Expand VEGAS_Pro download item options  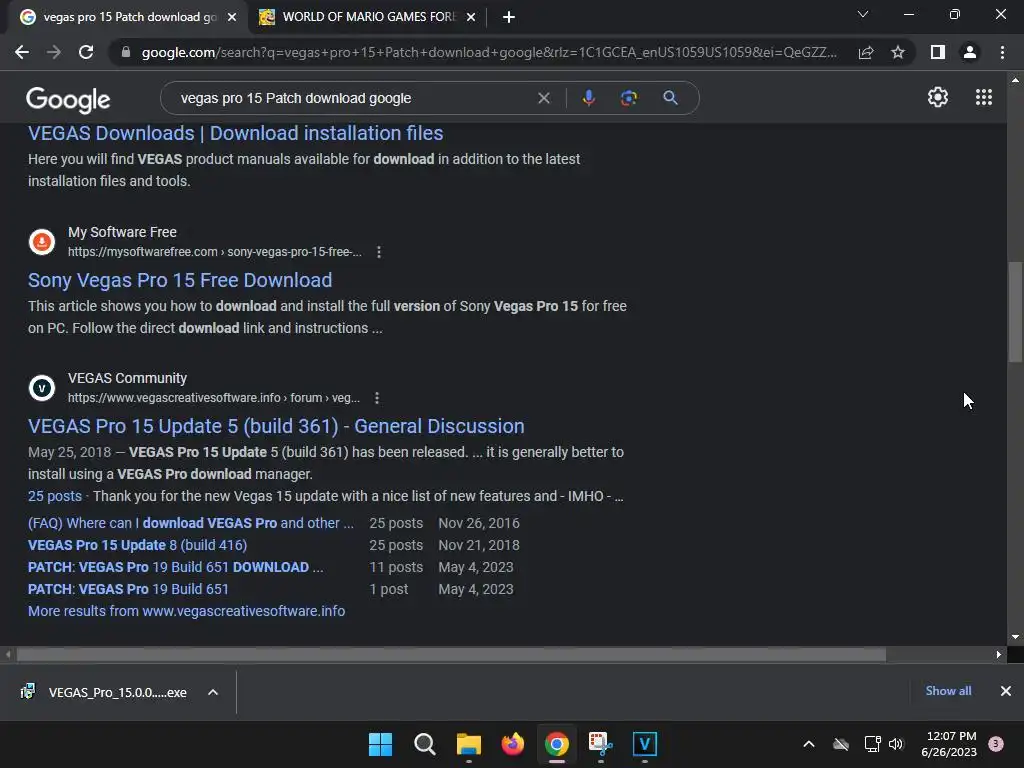click(x=213, y=692)
